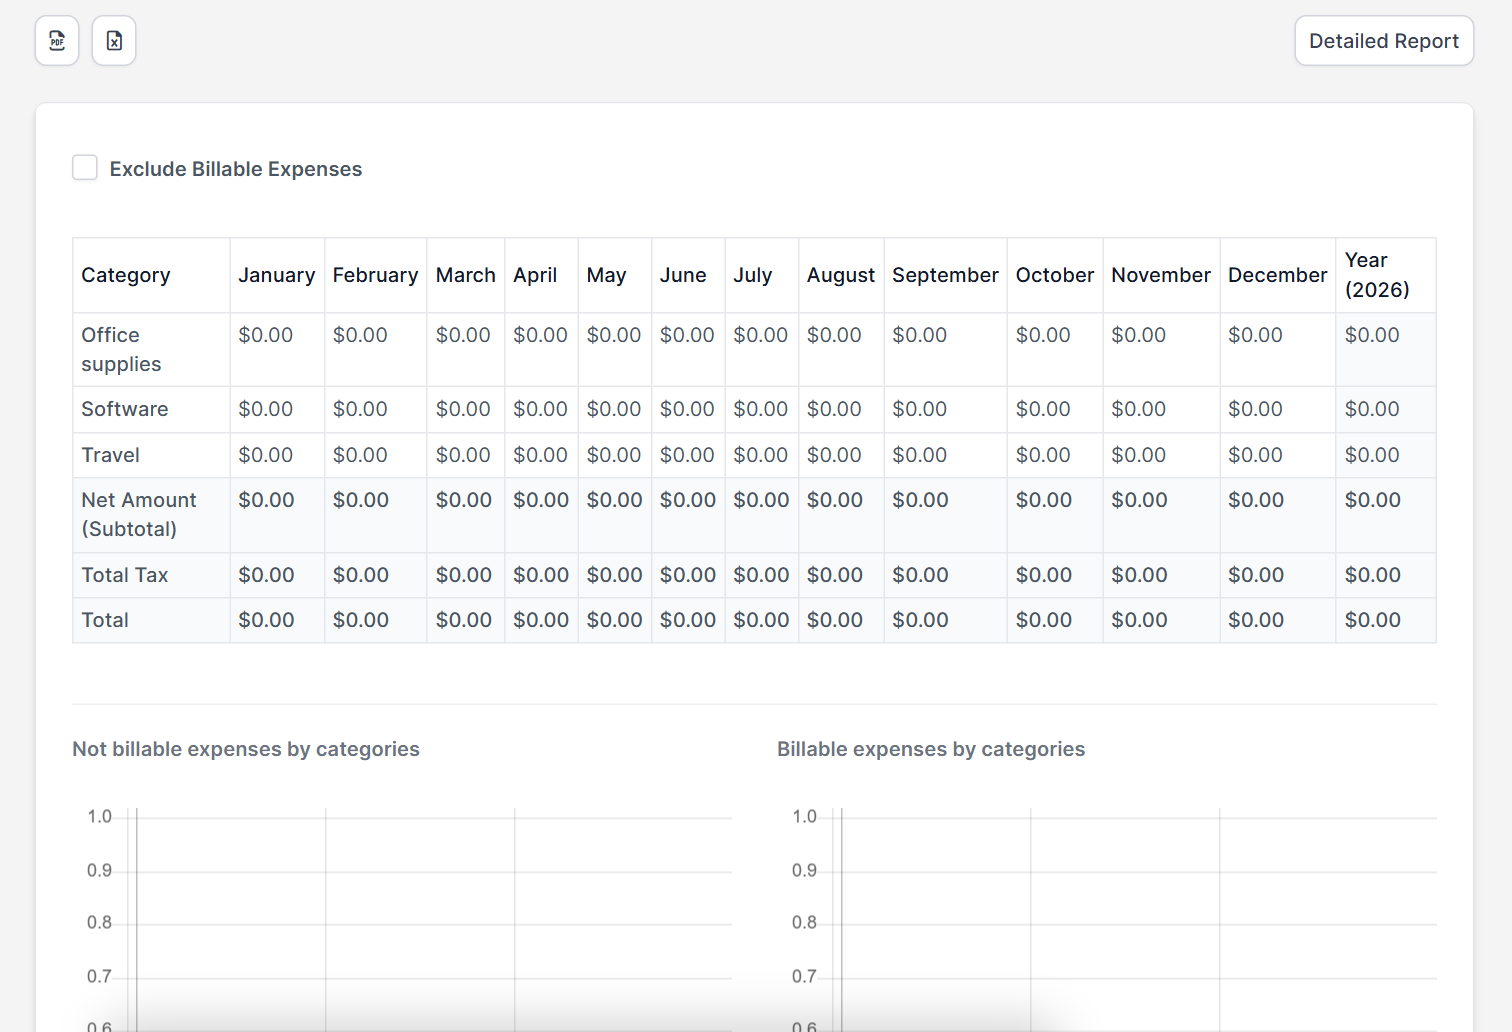Click the August column header
The width and height of the screenshot is (1512, 1032).
coord(841,275)
